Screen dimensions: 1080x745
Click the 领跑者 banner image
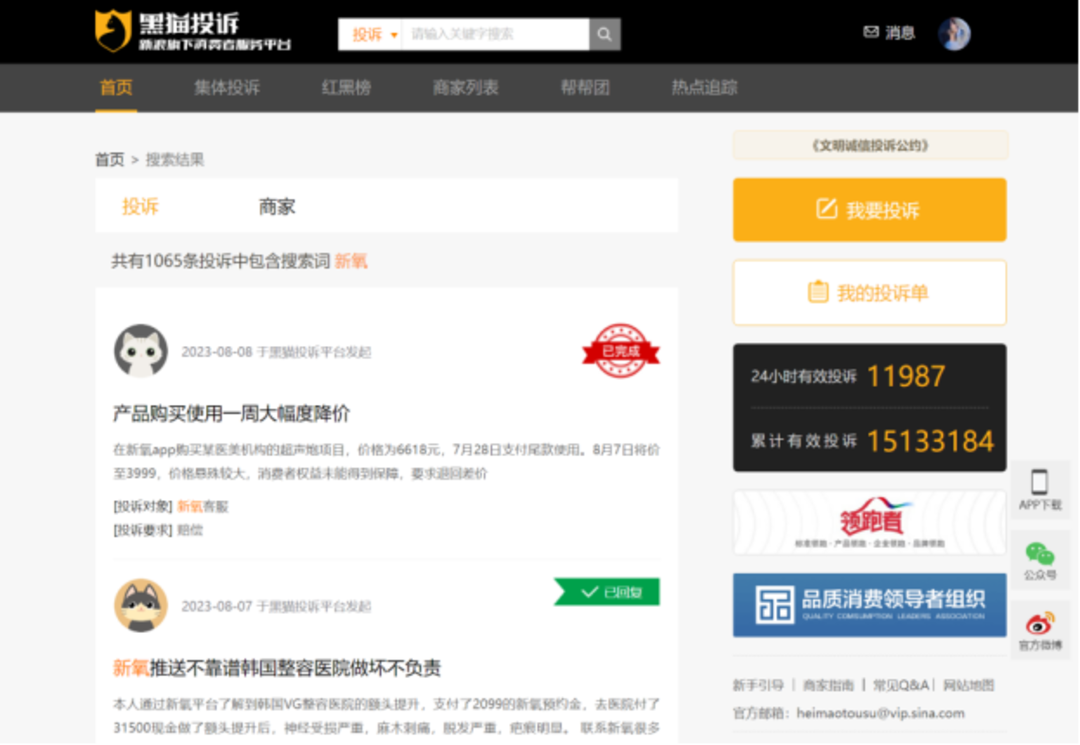(869, 523)
